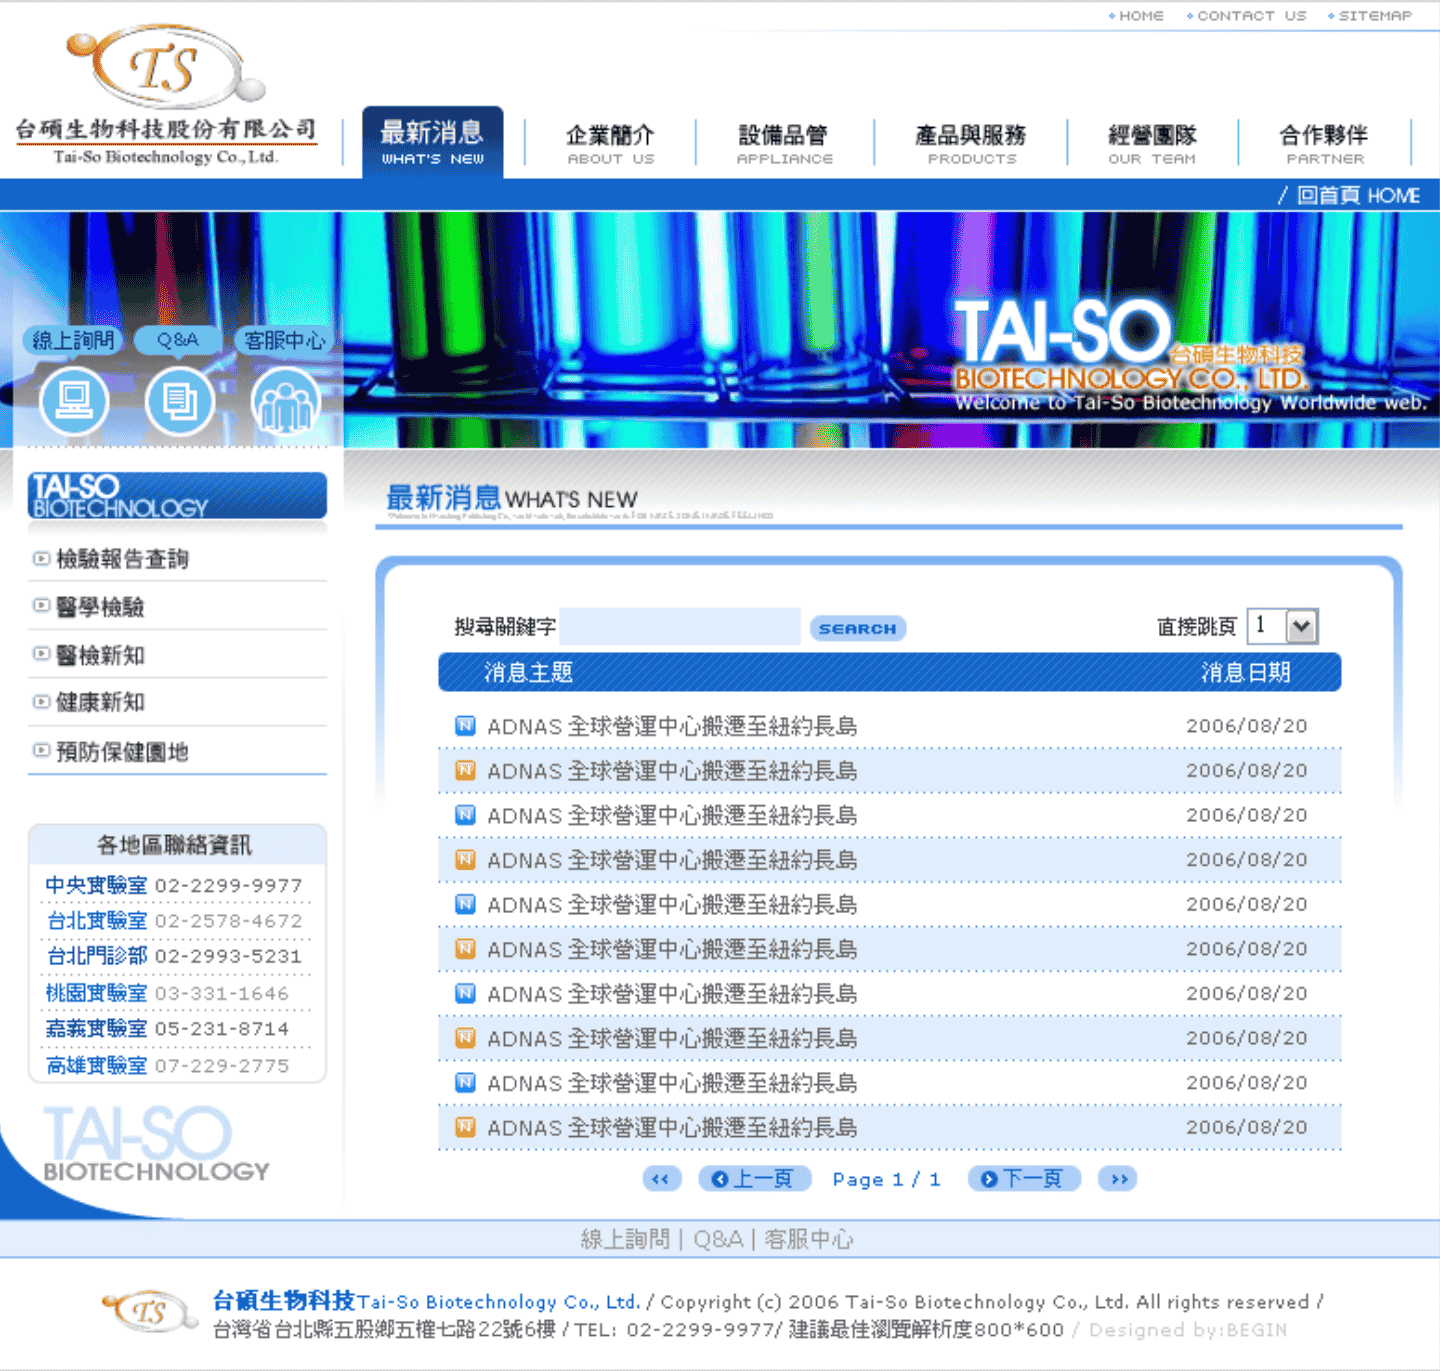Click the fourth news row's orange N icon
The image size is (1440, 1371).
[465, 859]
